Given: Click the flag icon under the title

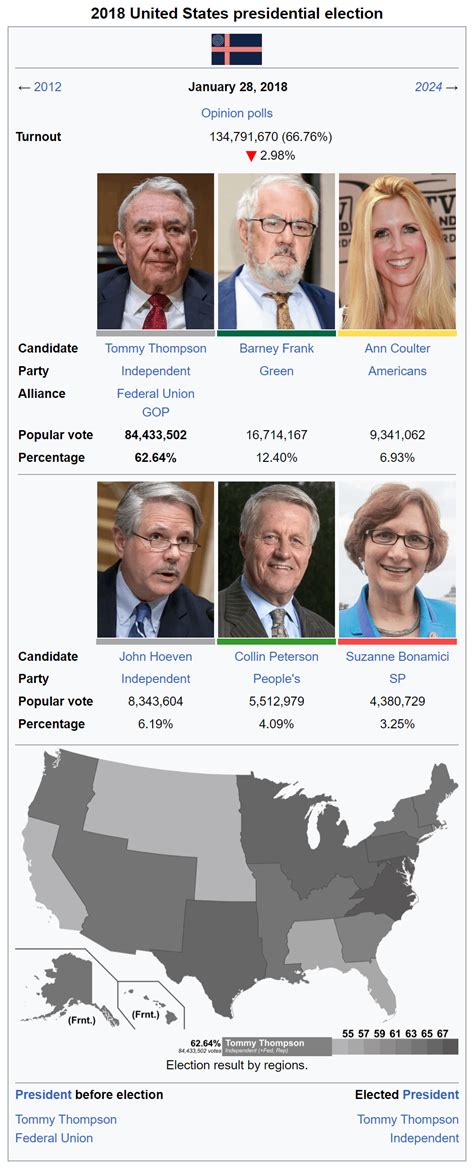Looking at the screenshot, I should (x=236, y=49).
